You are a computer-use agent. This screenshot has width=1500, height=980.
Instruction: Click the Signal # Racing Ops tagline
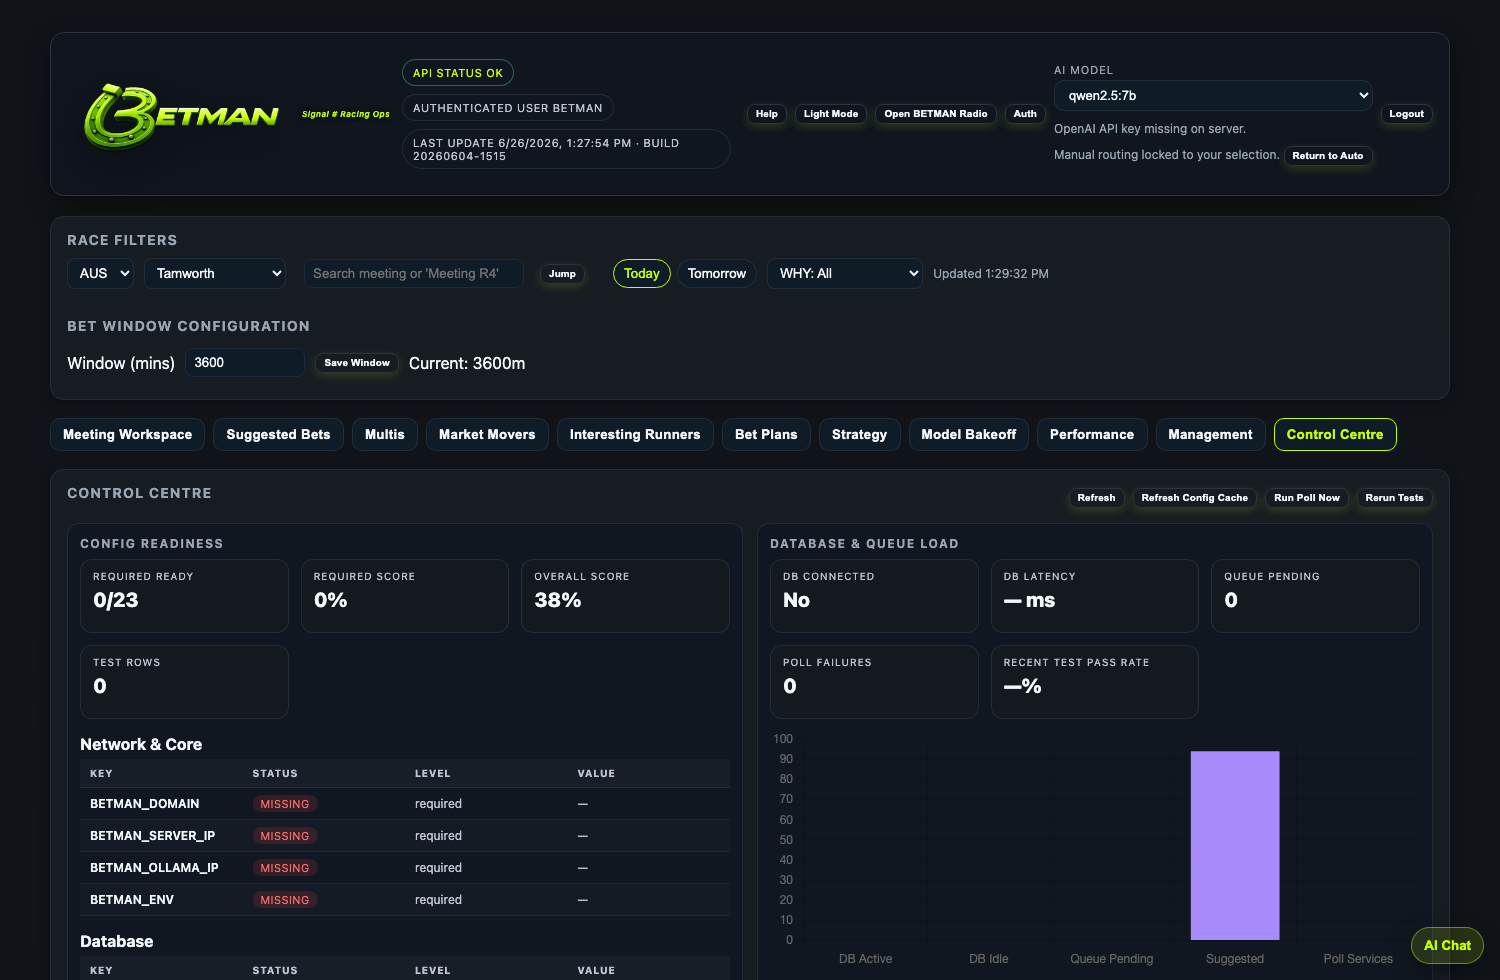tap(346, 115)
